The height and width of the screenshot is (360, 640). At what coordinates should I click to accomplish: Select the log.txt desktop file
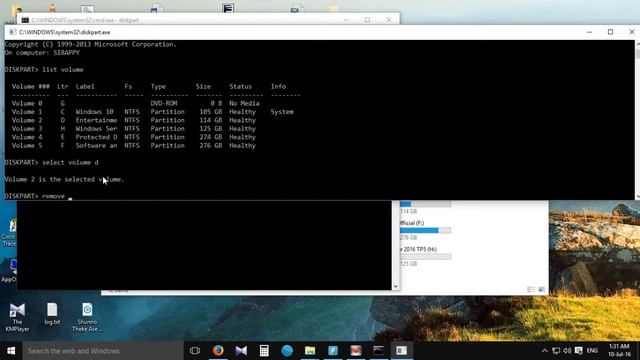[52, 313]
